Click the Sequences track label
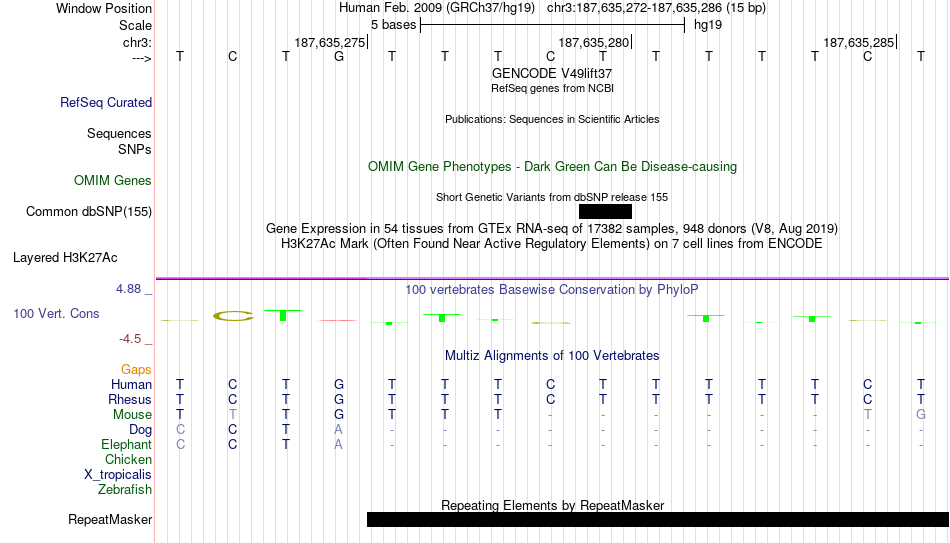The height and width of the screenshot is (543, 950). click(119, 133)
